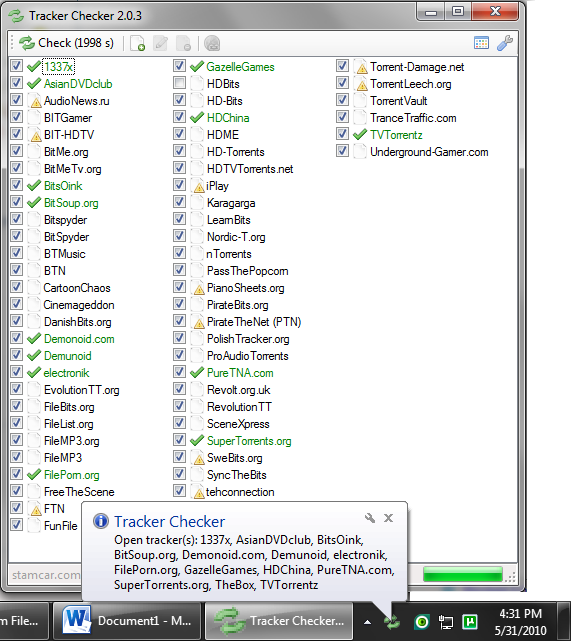Show hidden system tray icons arrow

(367, 622)
